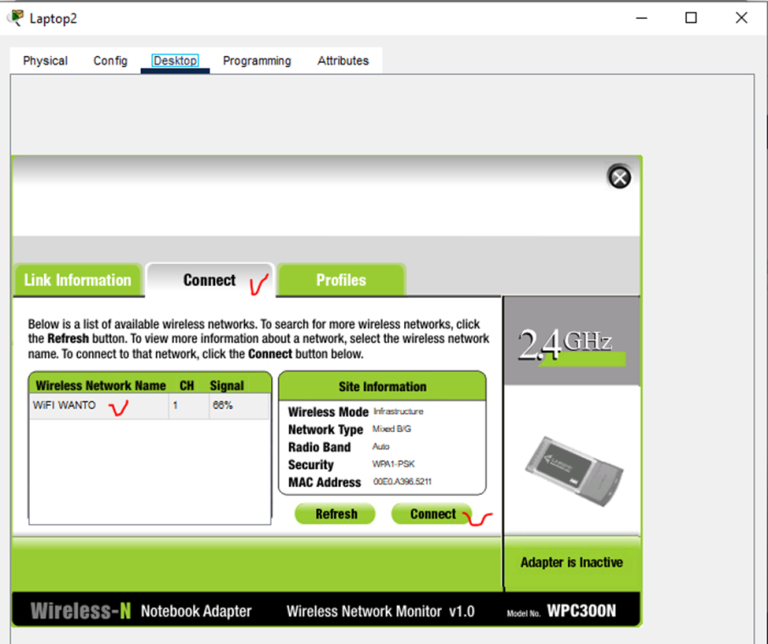Select the Desktop tab
This screenshot has width=768, height=644.
point(175,61)
